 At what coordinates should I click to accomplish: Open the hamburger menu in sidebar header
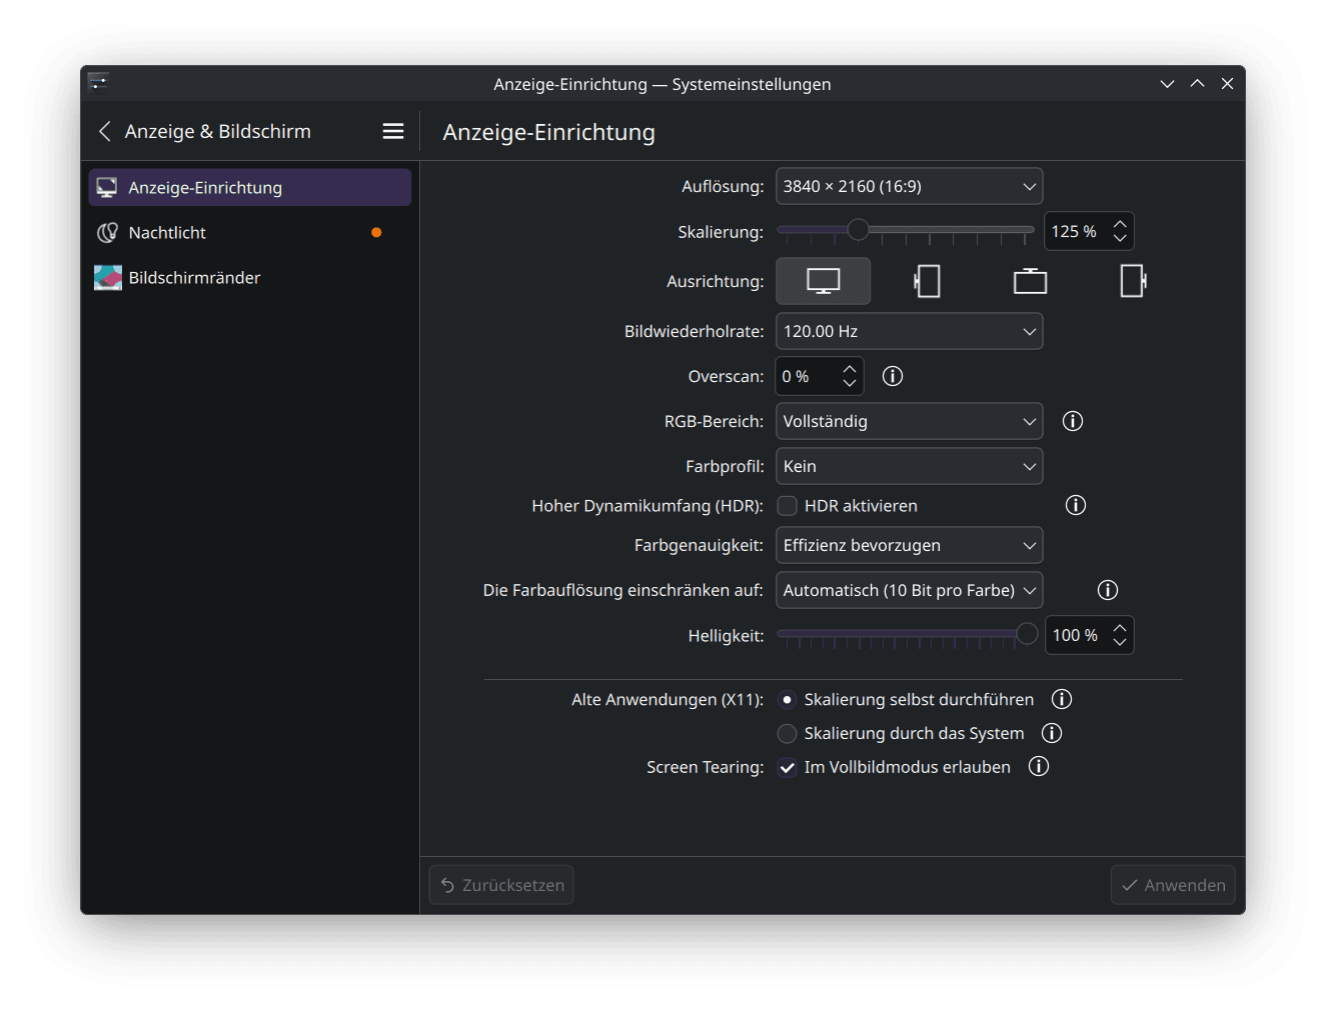[x=393, y=131]
